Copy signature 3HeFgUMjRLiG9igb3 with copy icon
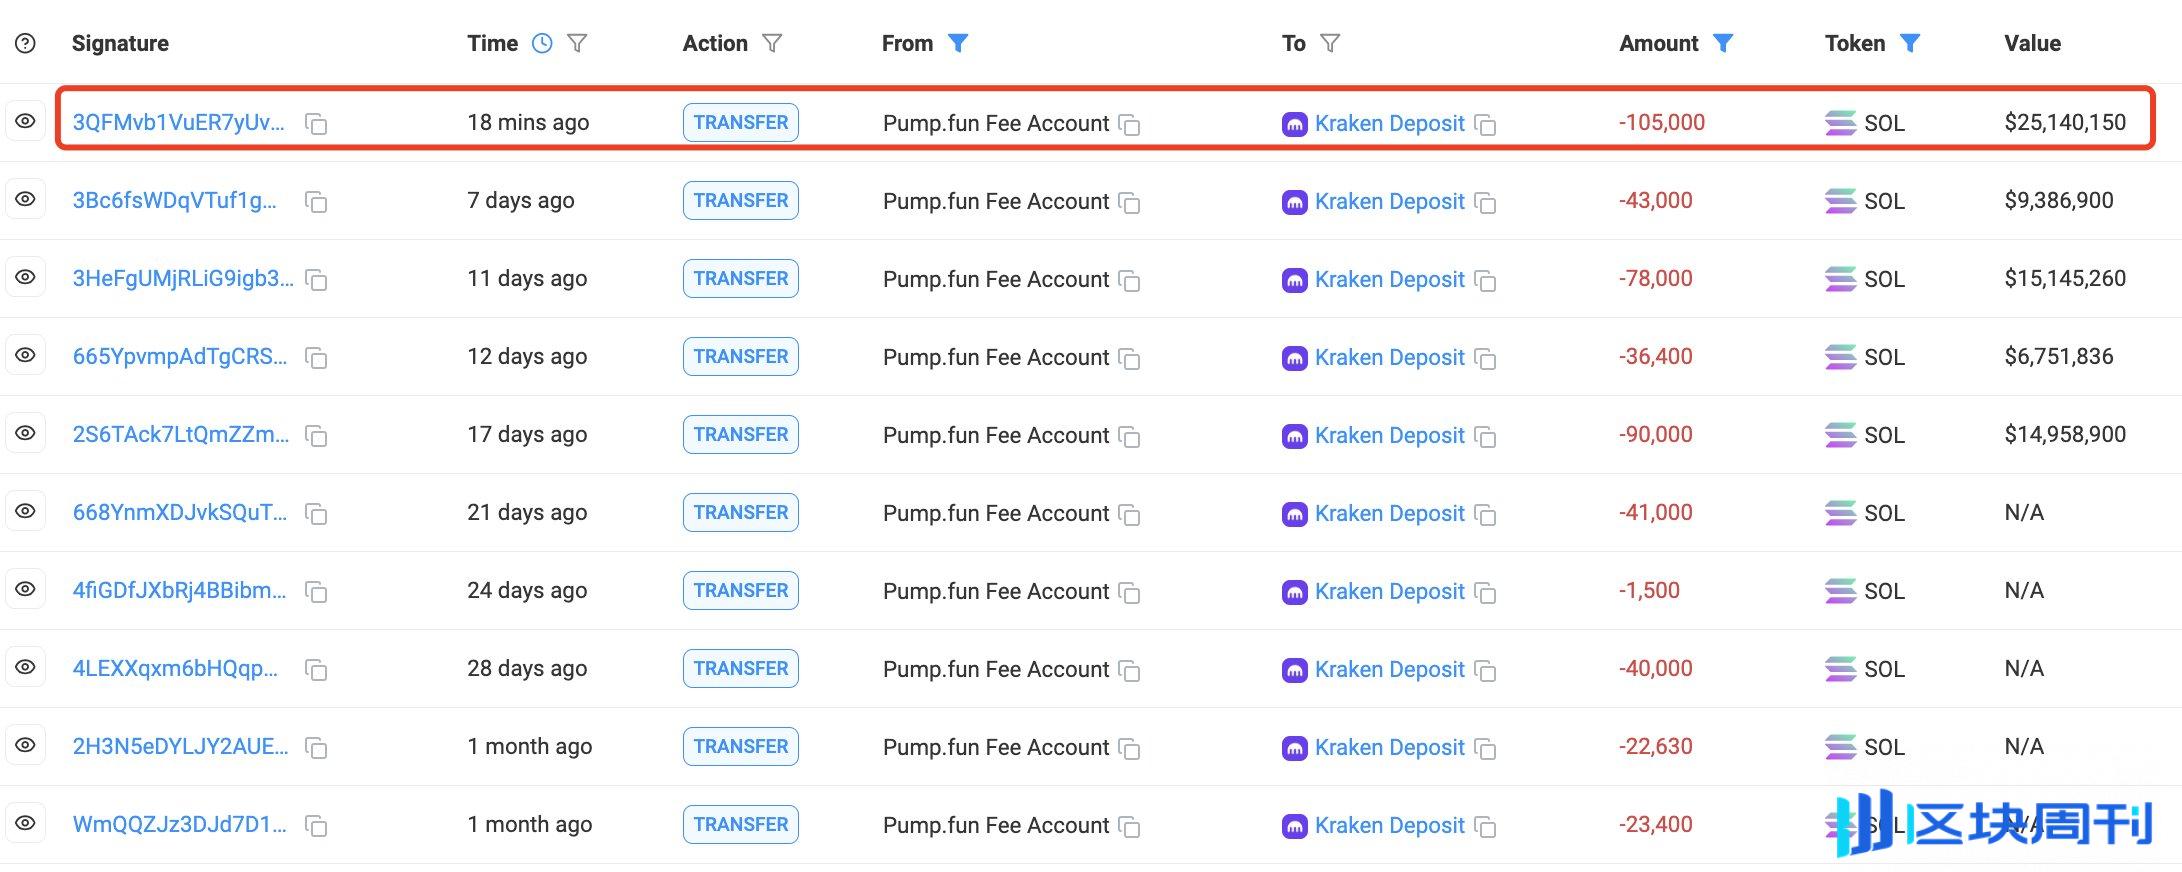The width and height of the screenshot is (2182, 872). (x=316, y=280)
